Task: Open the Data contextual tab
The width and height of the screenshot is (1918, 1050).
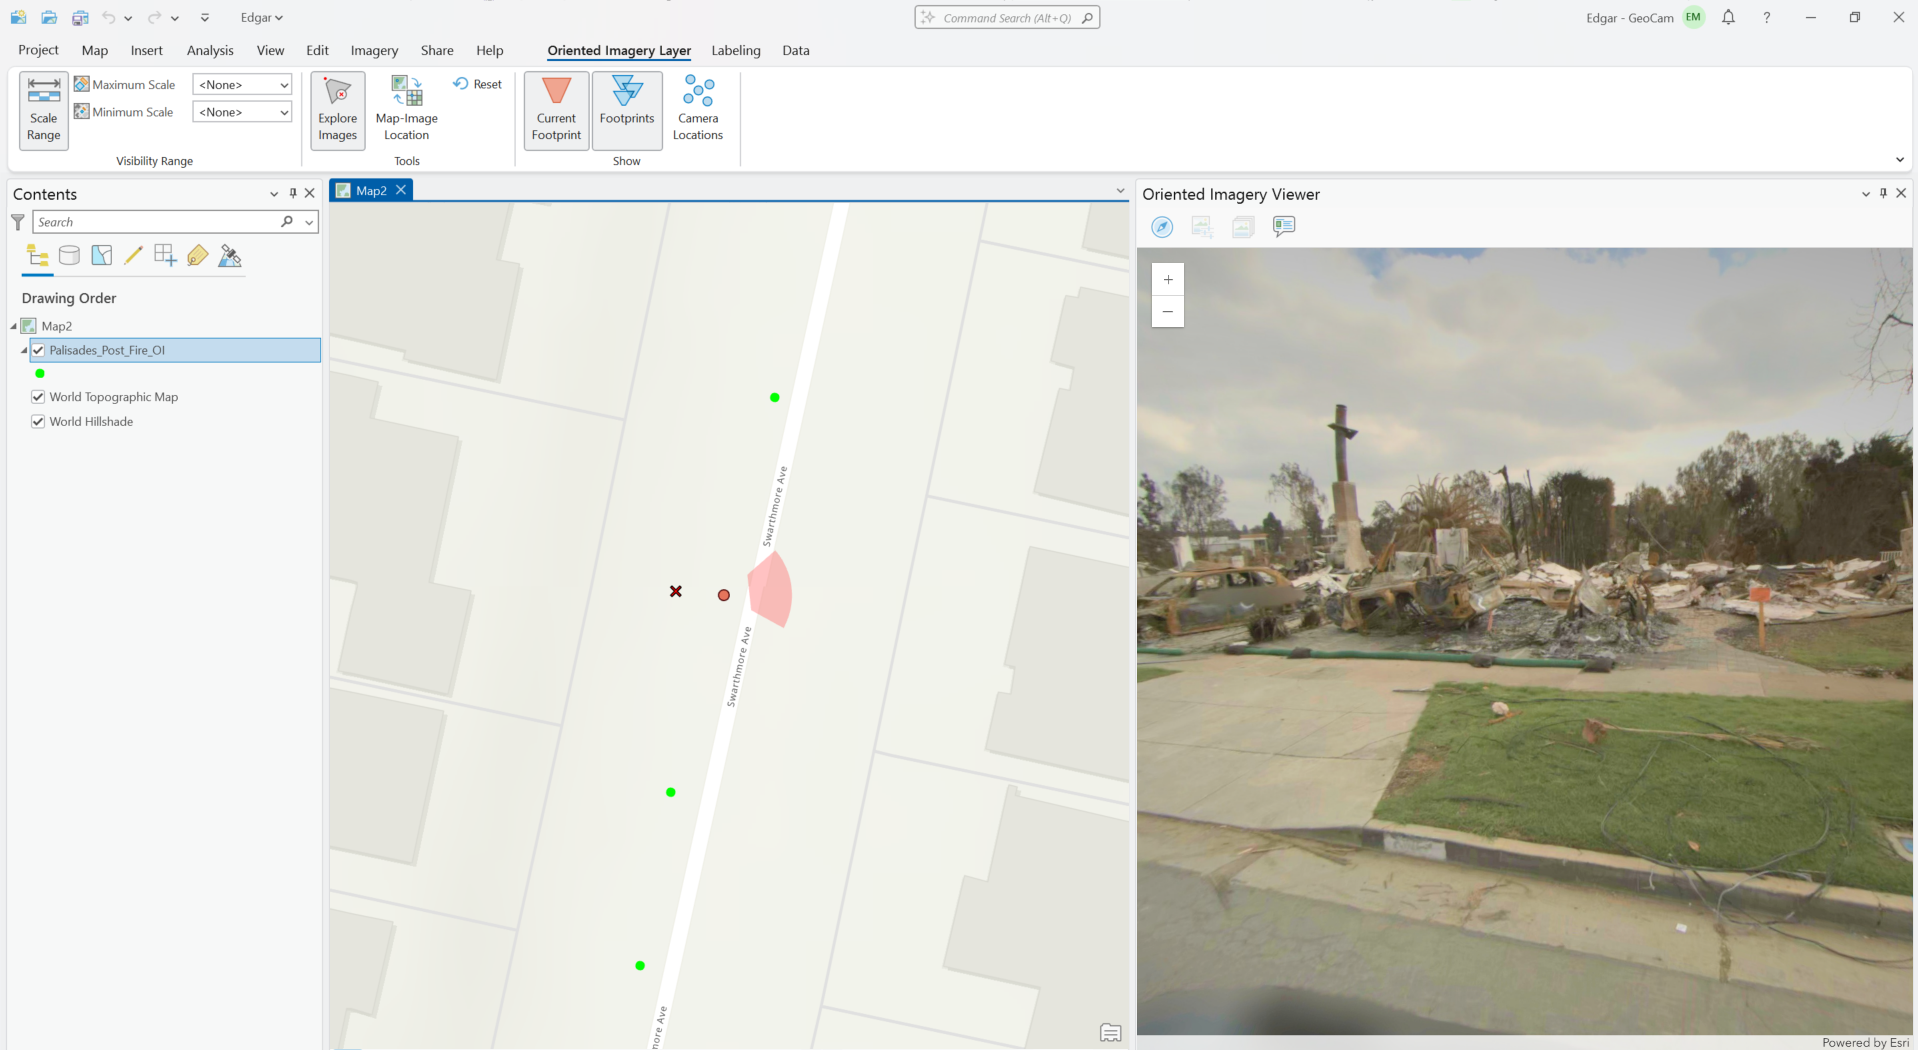Action: pyautogui.click(x=796, y=50)
